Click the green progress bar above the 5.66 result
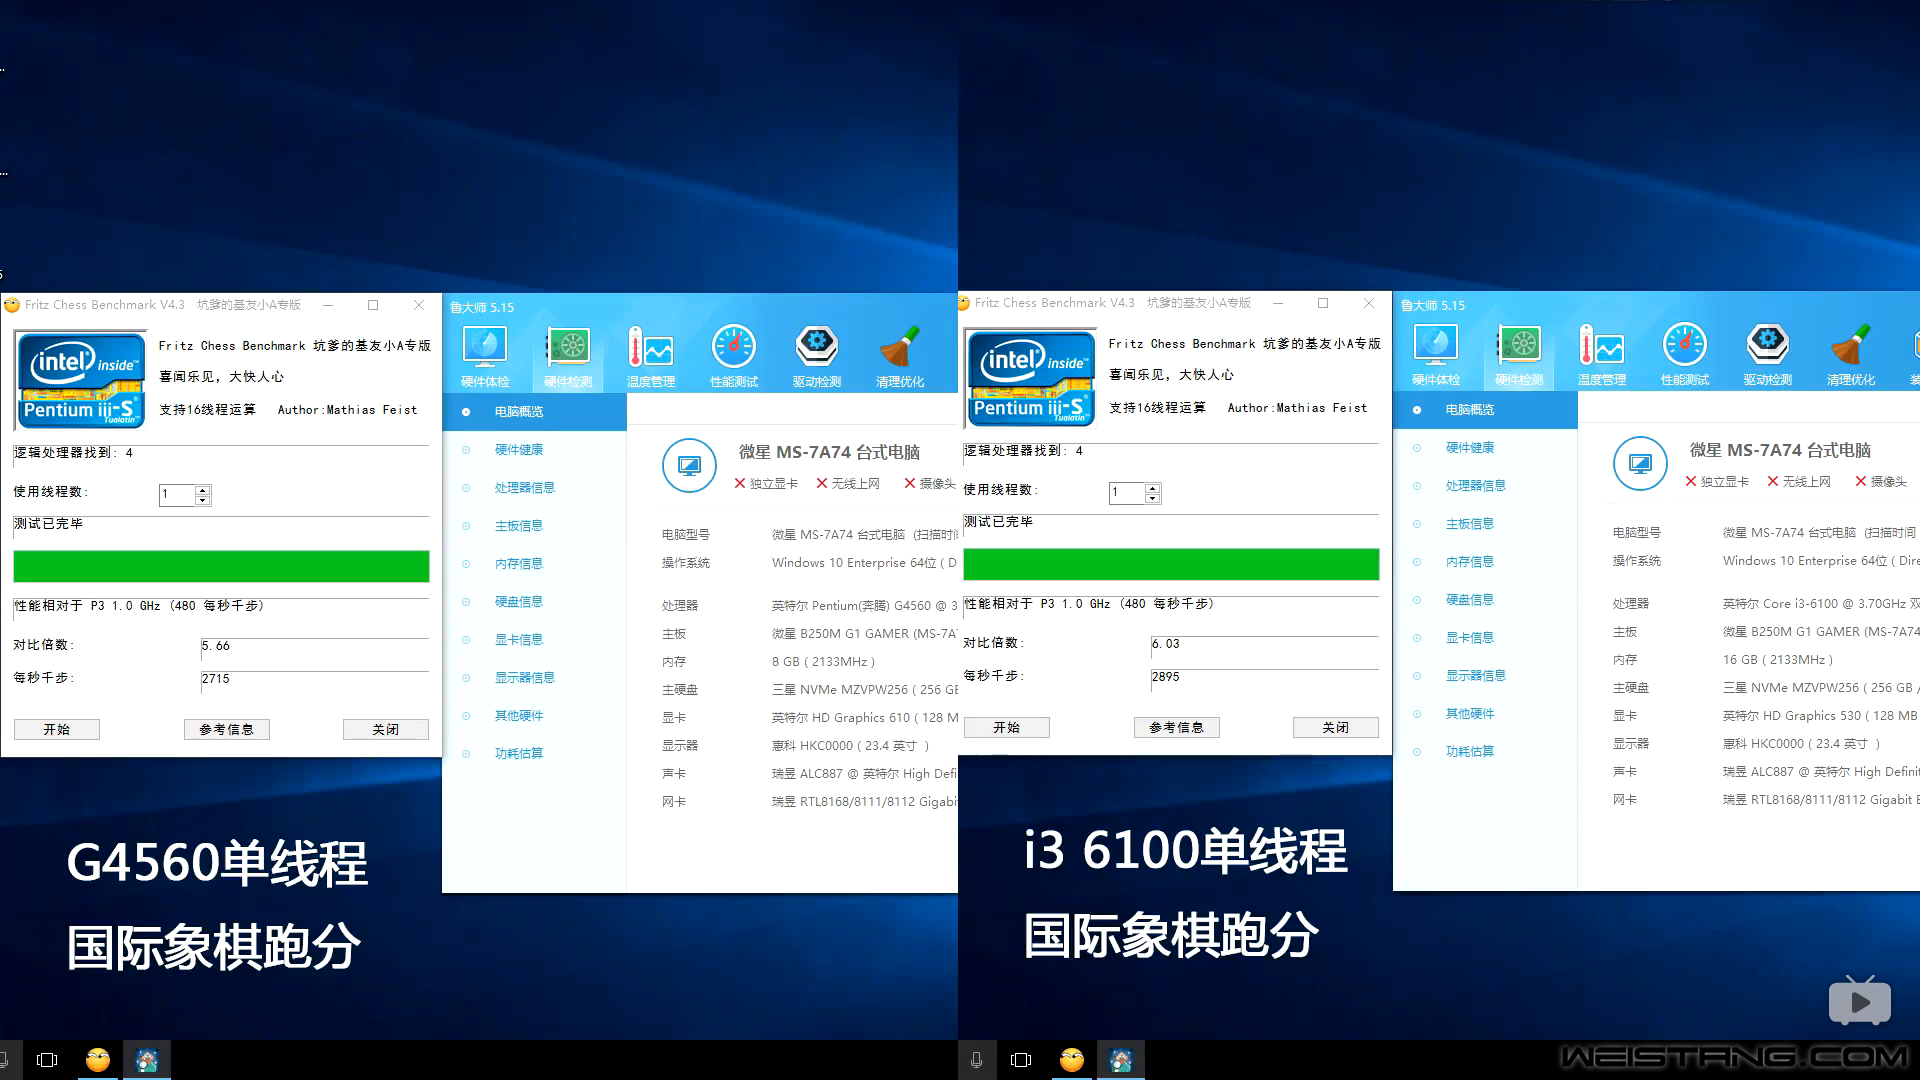Screen dimensions: 1920x1080 (x=222, y=566)
